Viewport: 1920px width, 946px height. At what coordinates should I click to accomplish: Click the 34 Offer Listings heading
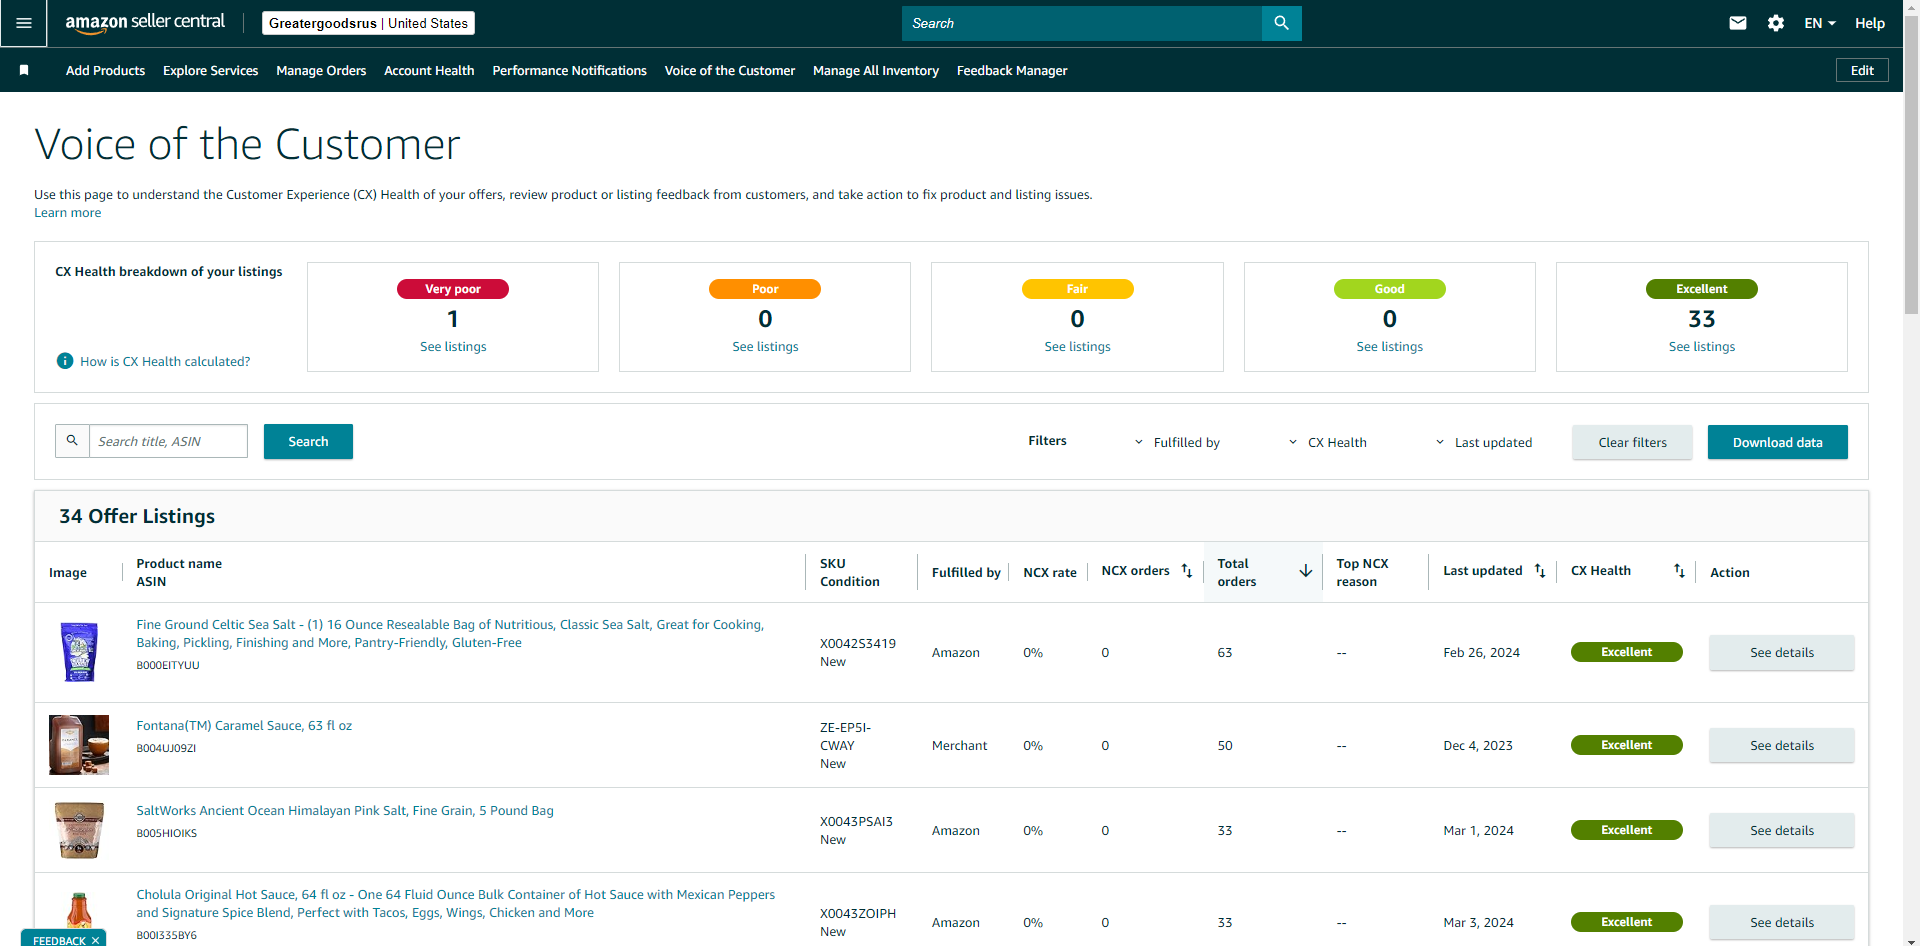(137, 516)
